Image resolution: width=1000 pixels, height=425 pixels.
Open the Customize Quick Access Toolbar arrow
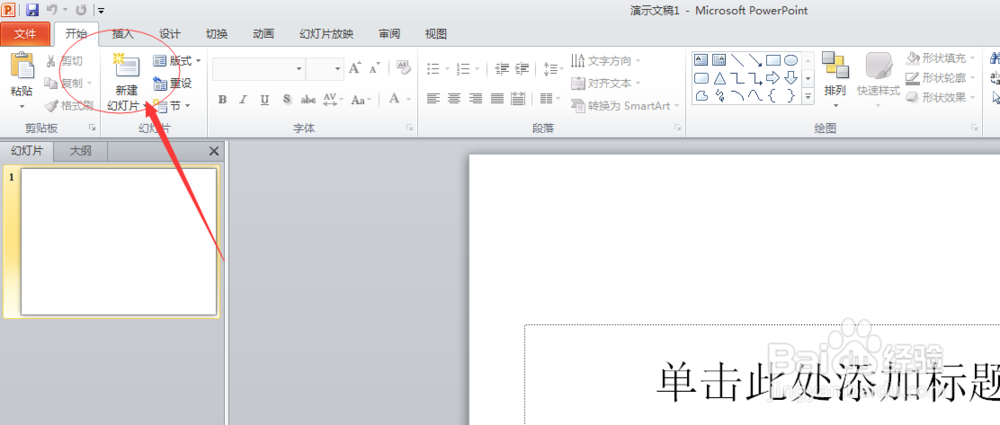pos(101,11)
